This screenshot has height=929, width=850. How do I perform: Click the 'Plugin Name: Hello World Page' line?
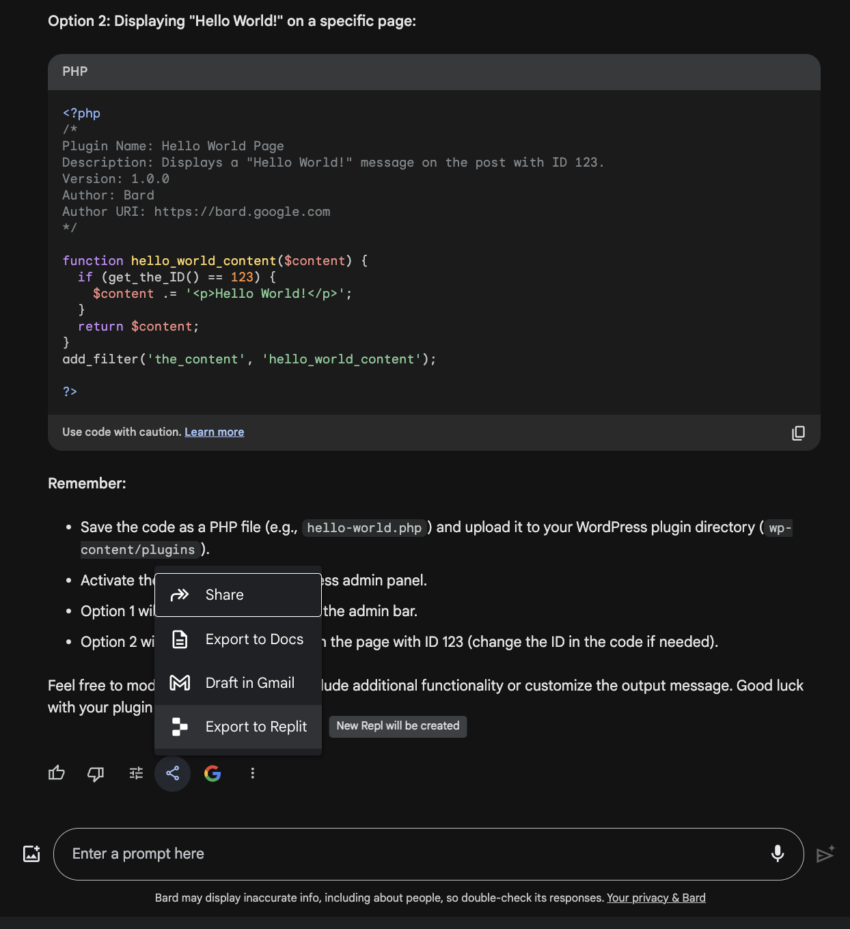point(173,146)
